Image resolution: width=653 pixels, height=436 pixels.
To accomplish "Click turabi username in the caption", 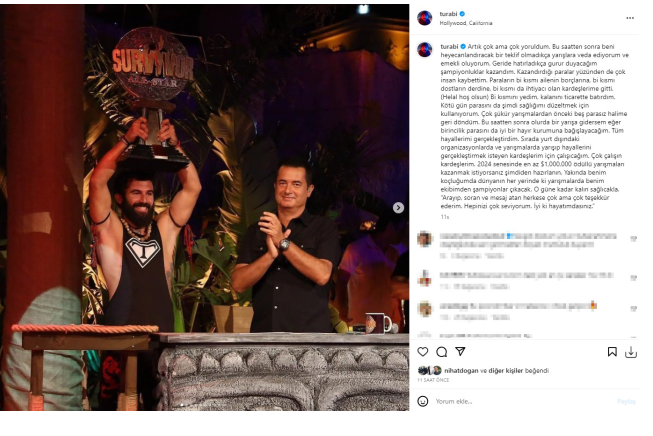I will click(x=449, y=47).
